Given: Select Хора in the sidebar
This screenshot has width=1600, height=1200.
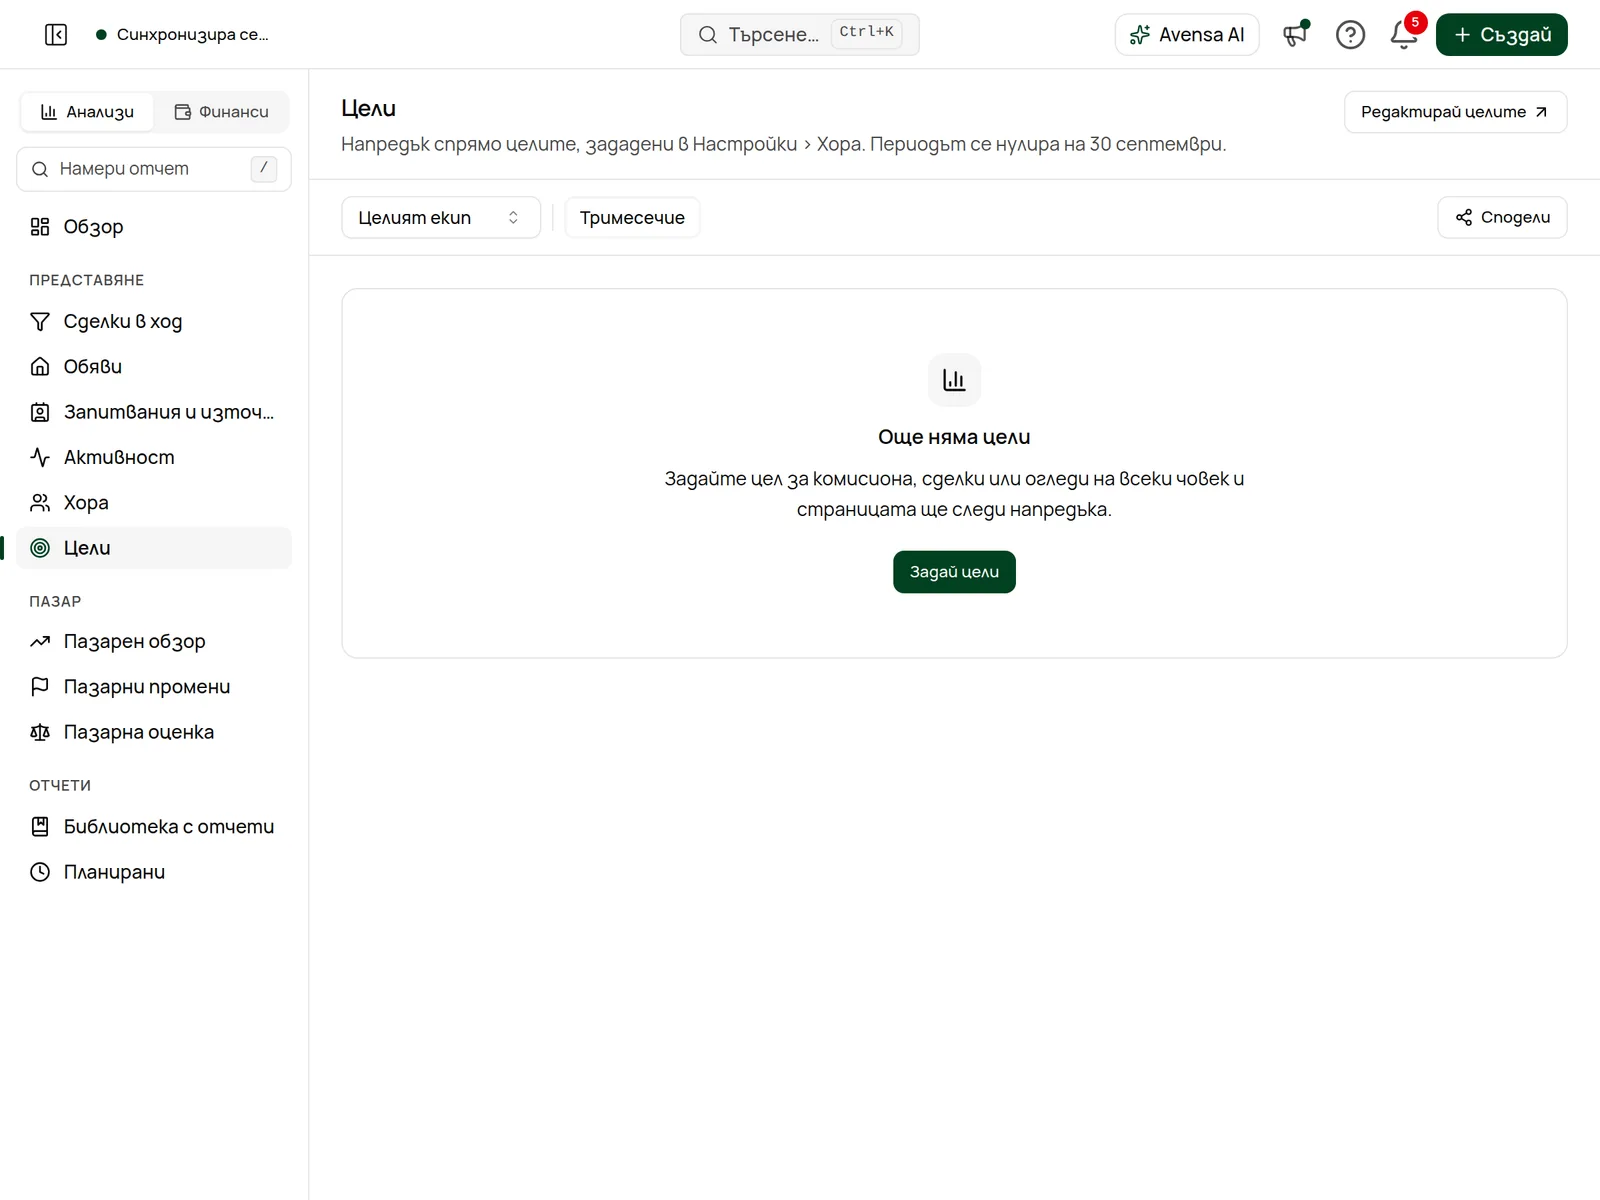Looking at the screenshot, I should (154, 503).
